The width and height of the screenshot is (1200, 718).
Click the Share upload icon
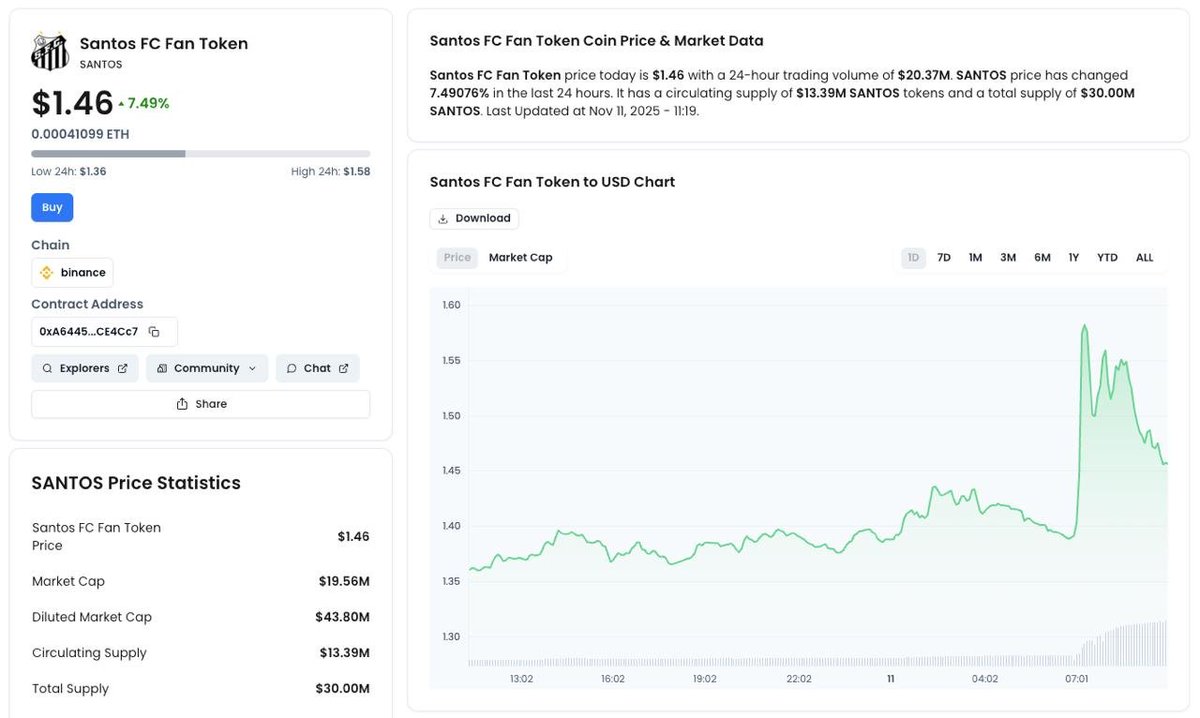click(x=182, y=404)
